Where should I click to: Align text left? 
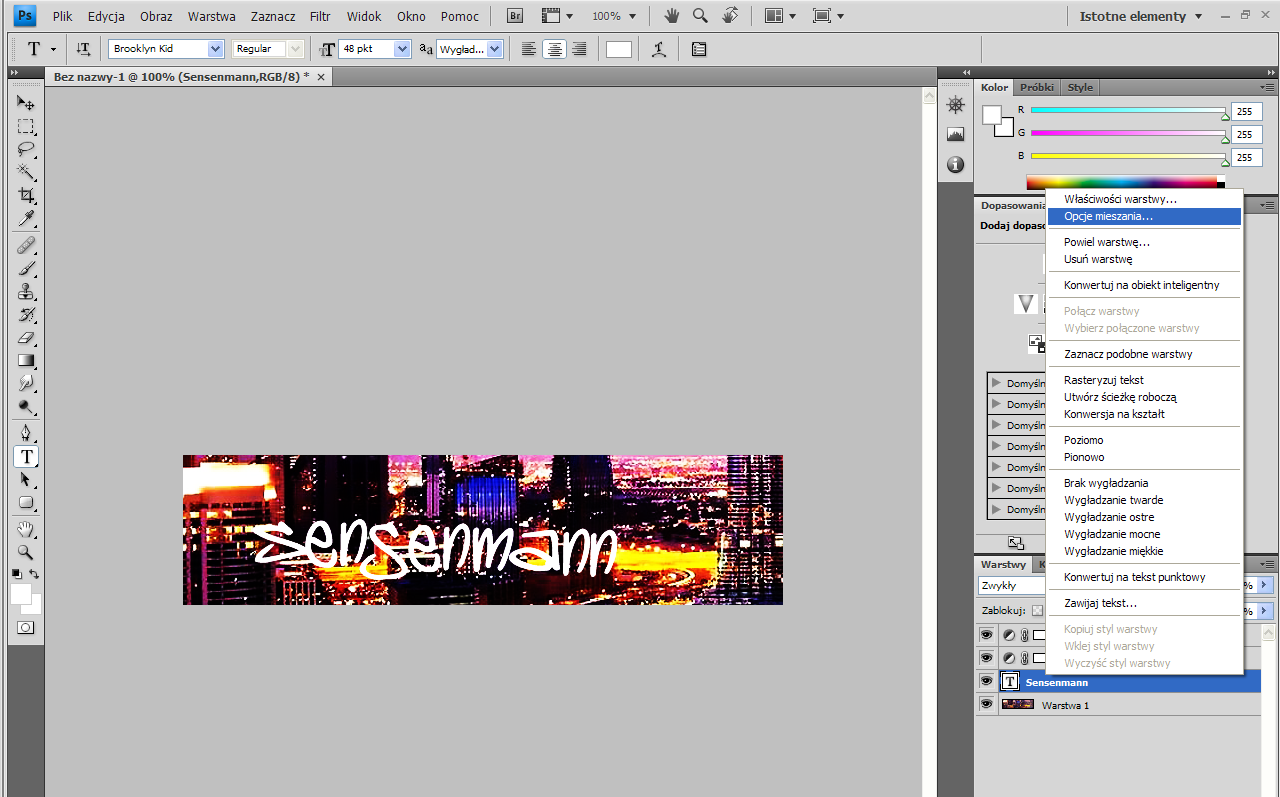(x=529, y=49)
